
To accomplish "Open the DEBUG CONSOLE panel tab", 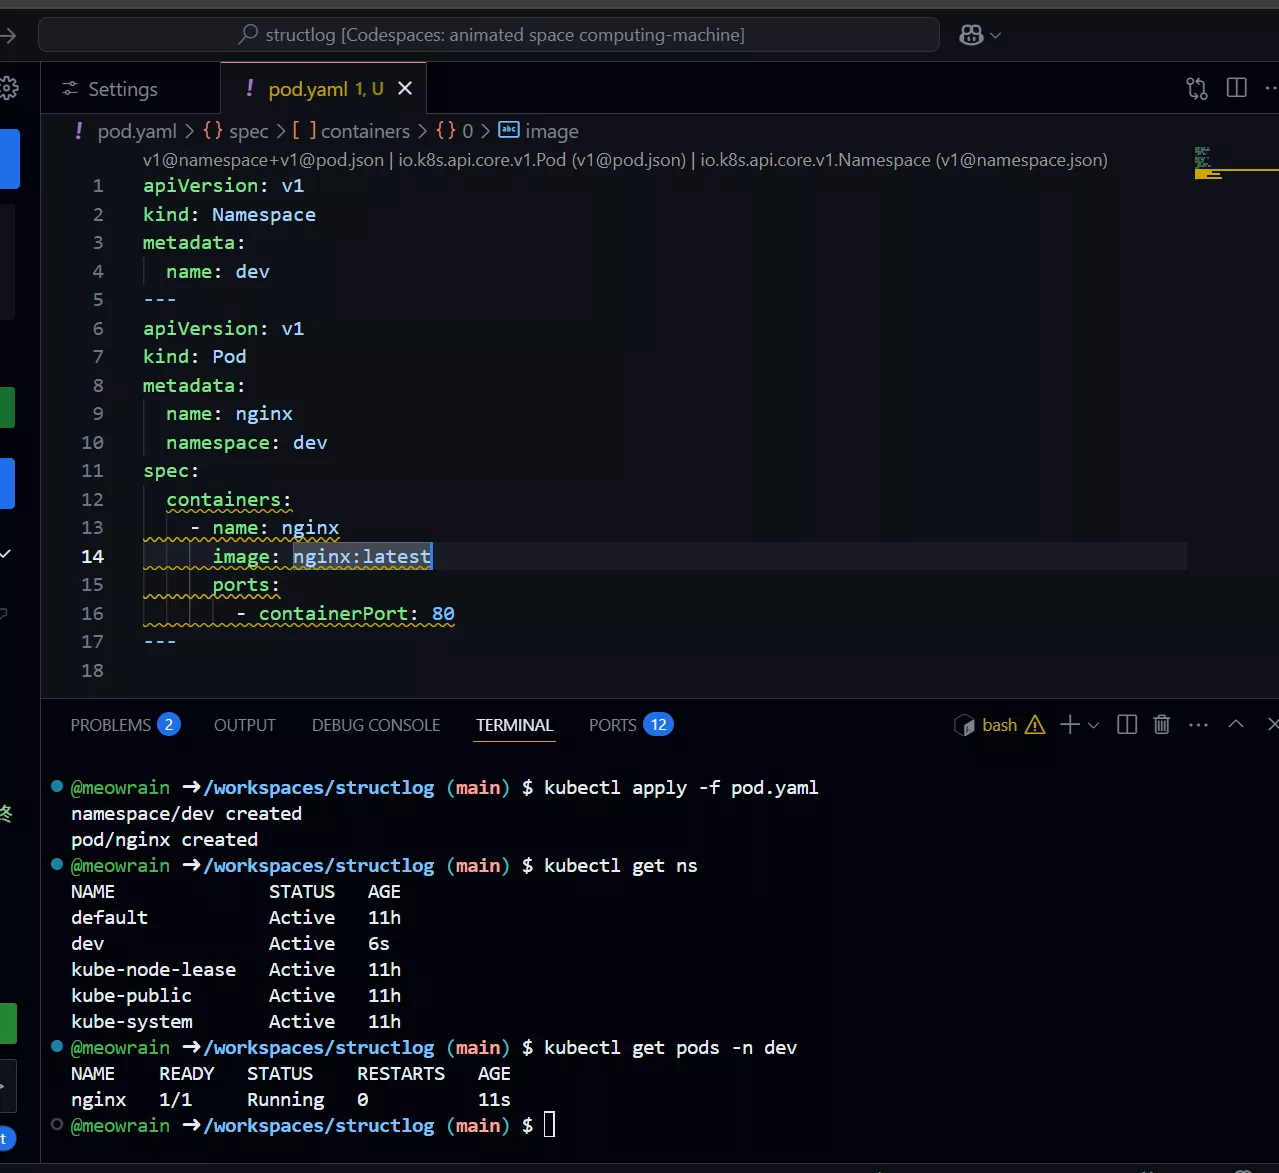I will 375,725.
